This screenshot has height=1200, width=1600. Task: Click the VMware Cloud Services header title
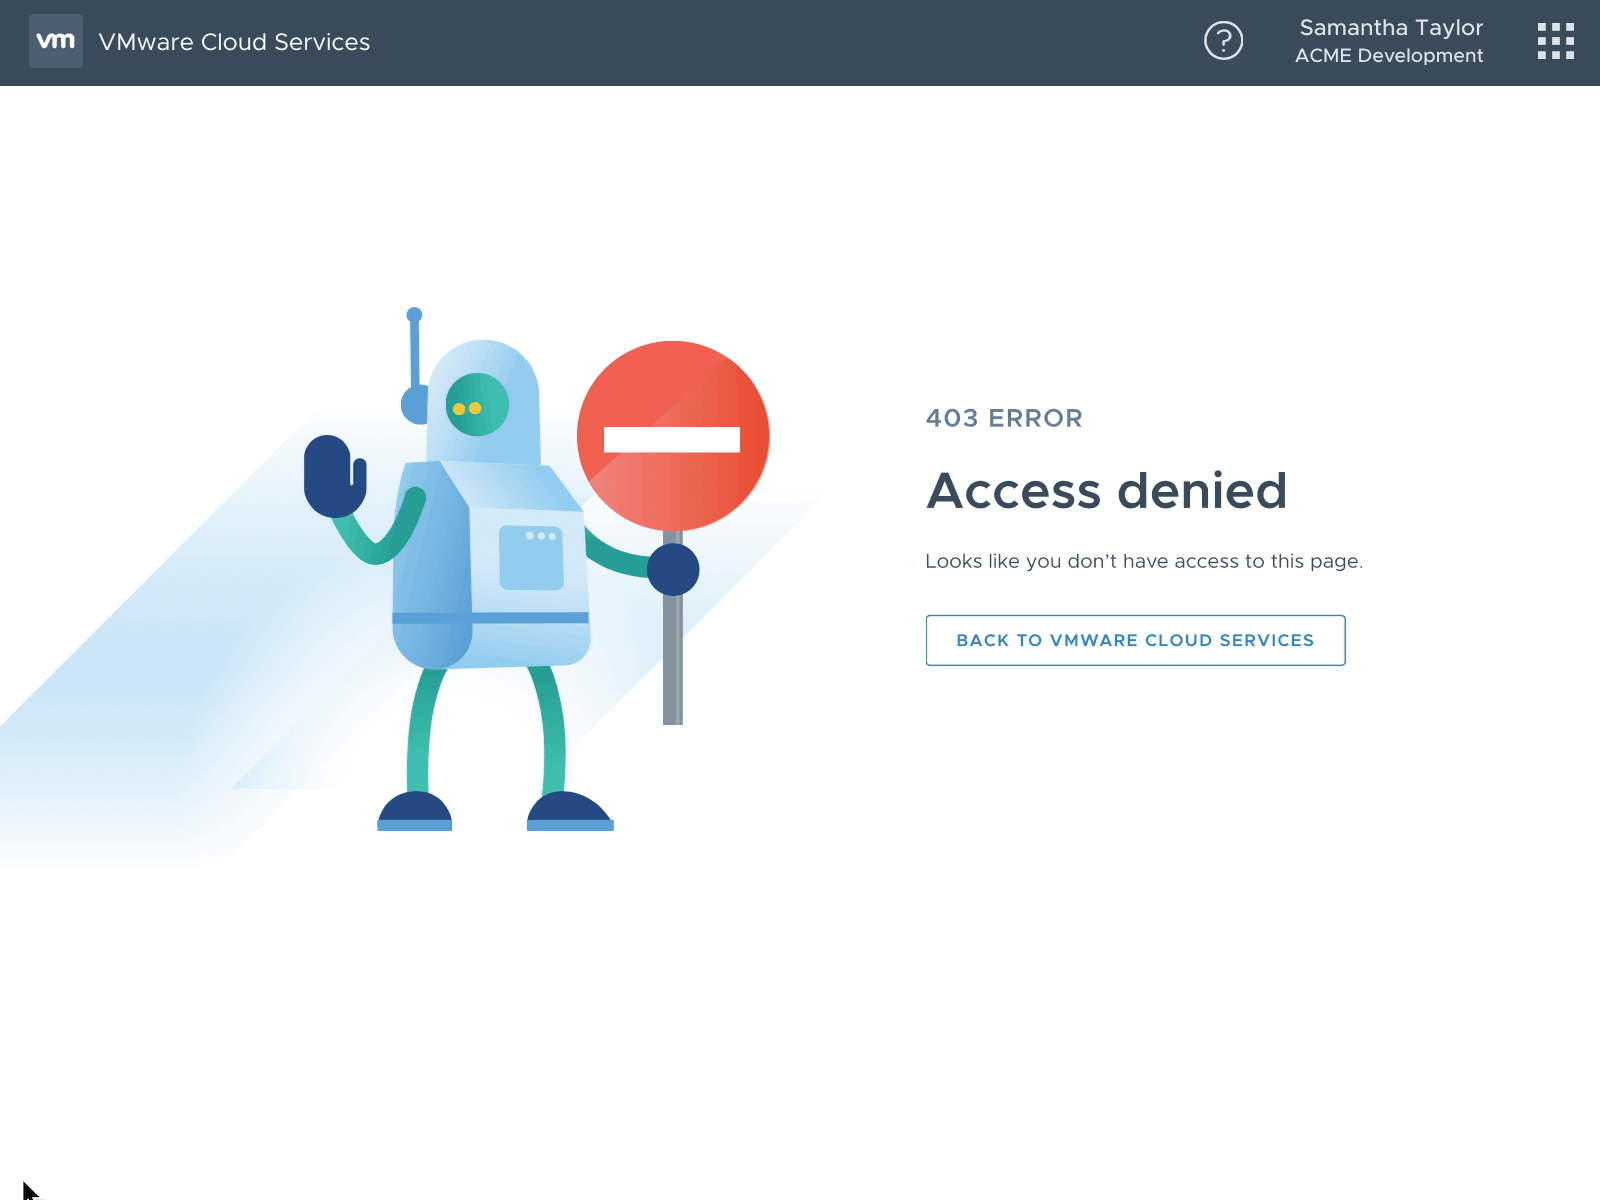(x=235, y=42)
